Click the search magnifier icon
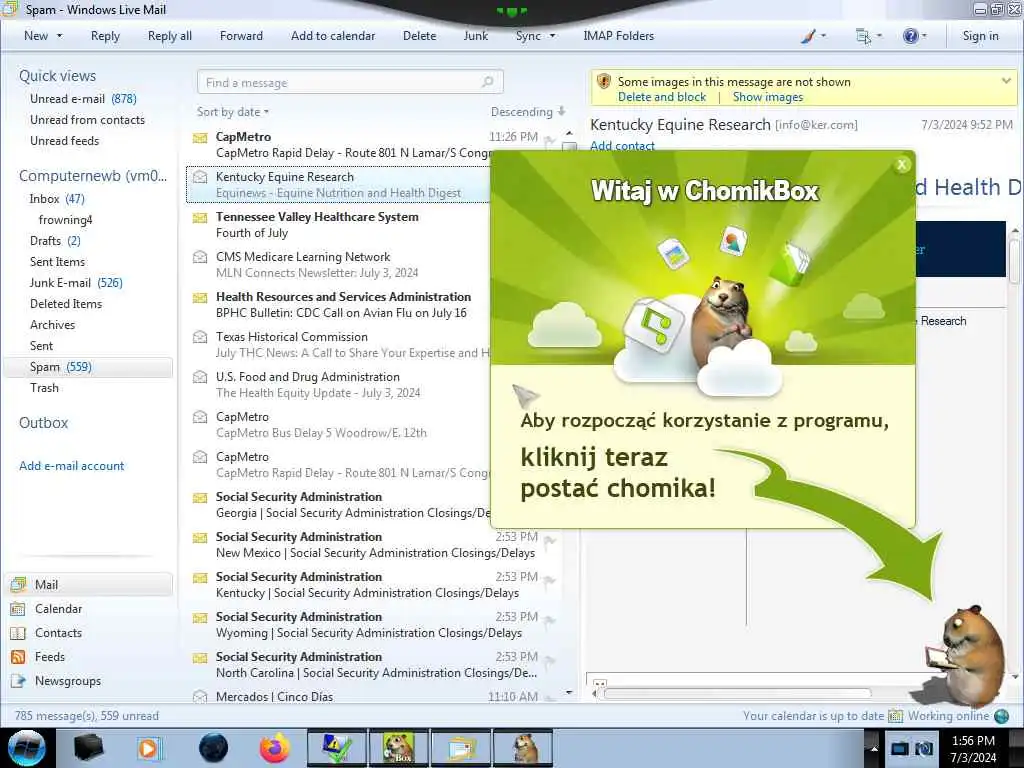Screen dimensions: 1024x768 [x=488, y=82]
